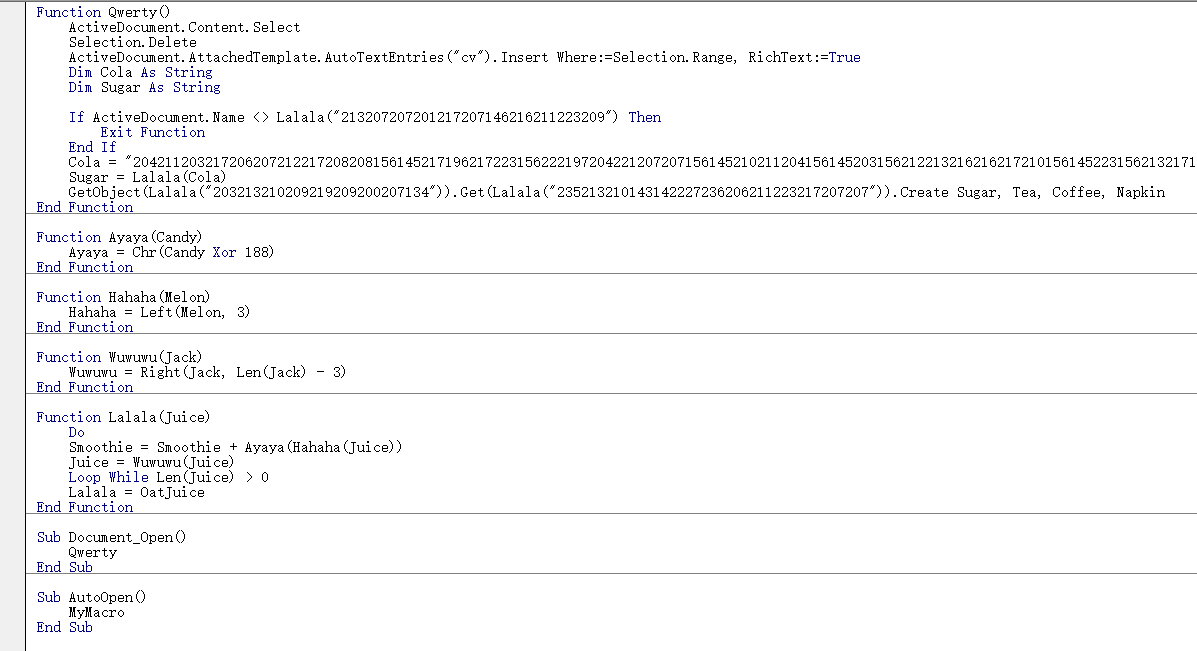Click the "Sugar = Lalala(Cola)" assignment
The image size is (1197, 651).
(147, 177)
